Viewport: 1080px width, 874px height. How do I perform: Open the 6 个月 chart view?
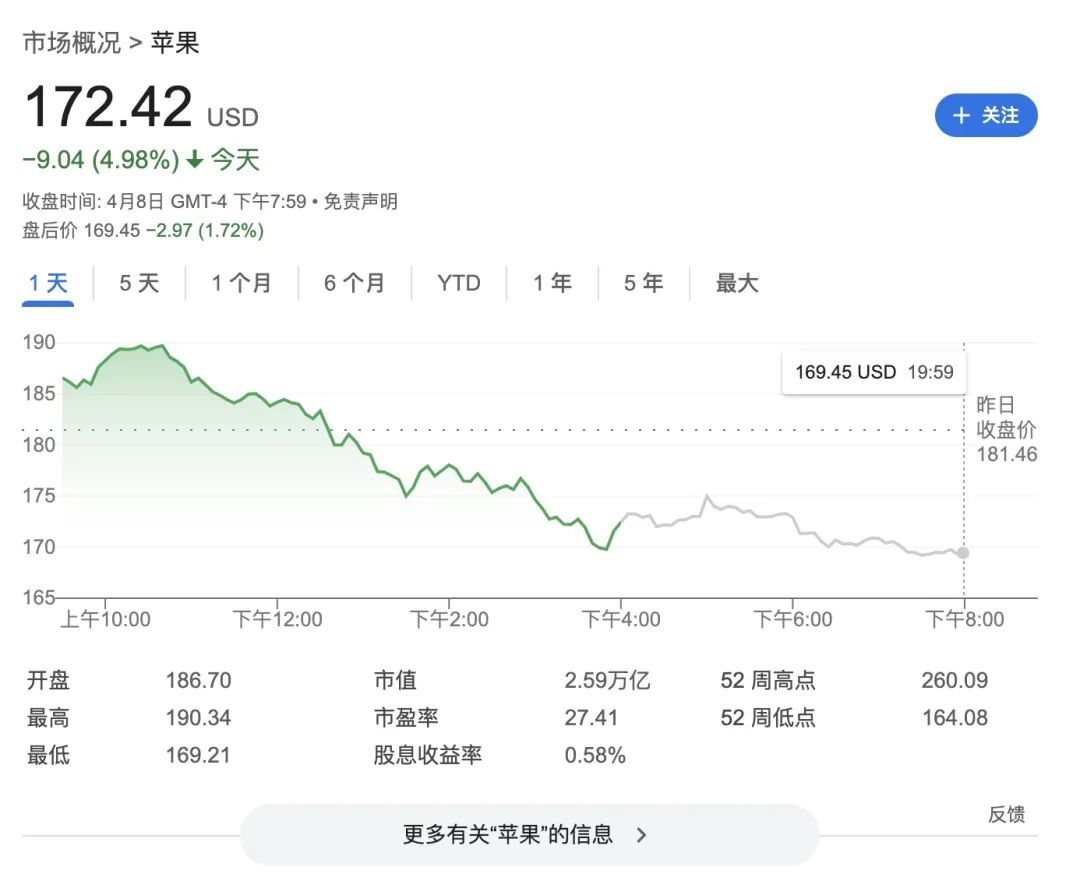[x=354, y=283]
